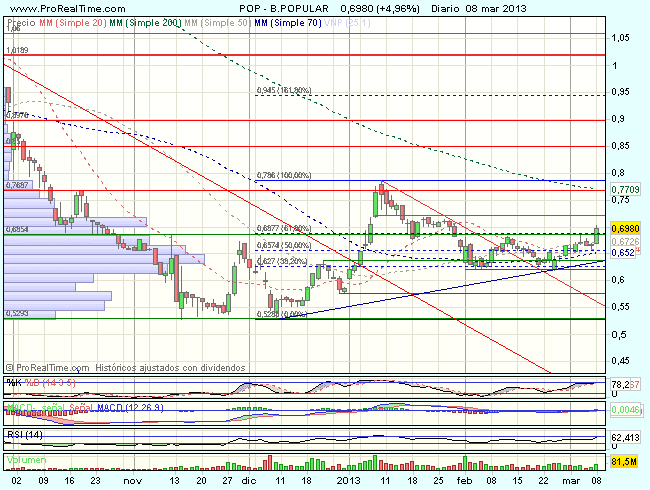Click the Precio legend label

point(19,20)
